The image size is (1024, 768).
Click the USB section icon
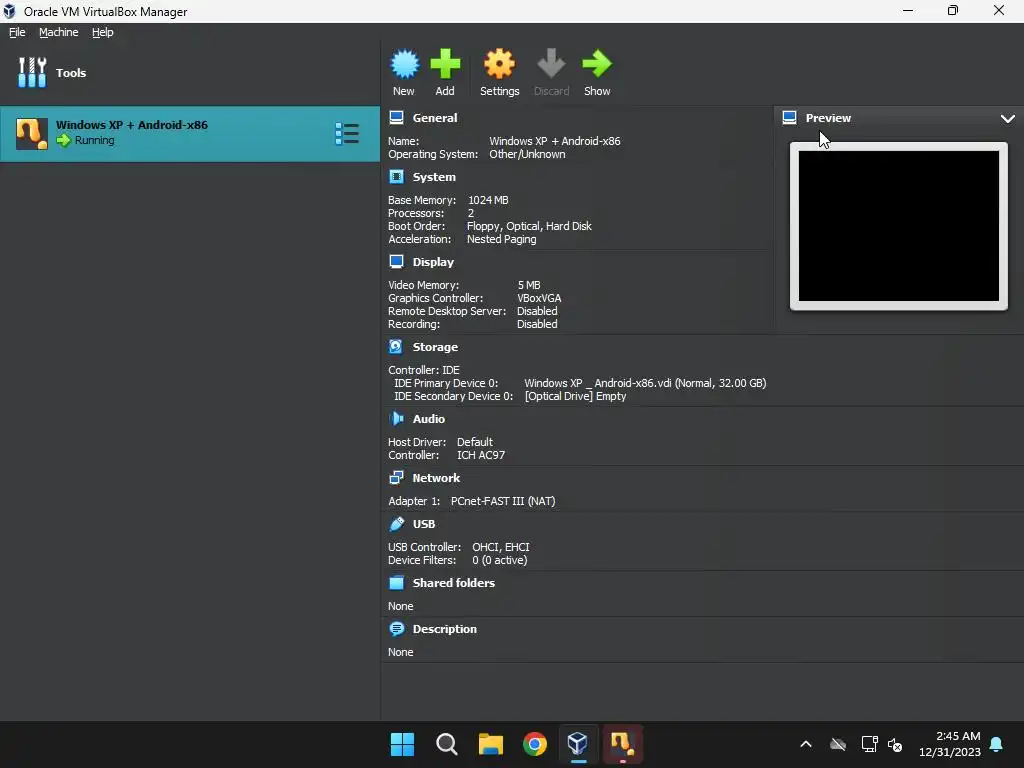(396, 524)
